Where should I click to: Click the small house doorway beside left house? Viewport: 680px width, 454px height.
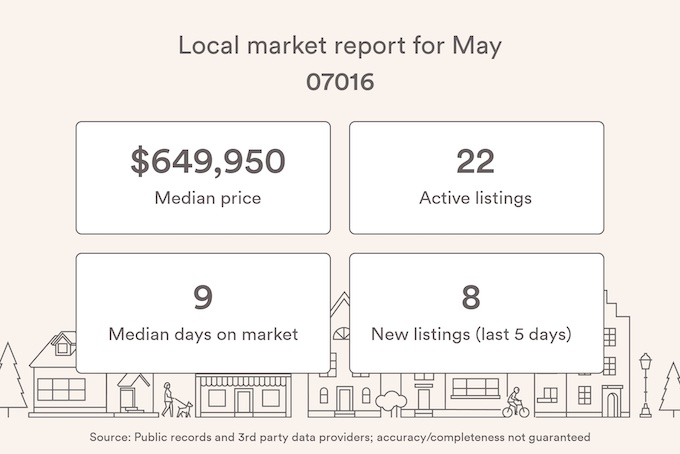[128, 398]
